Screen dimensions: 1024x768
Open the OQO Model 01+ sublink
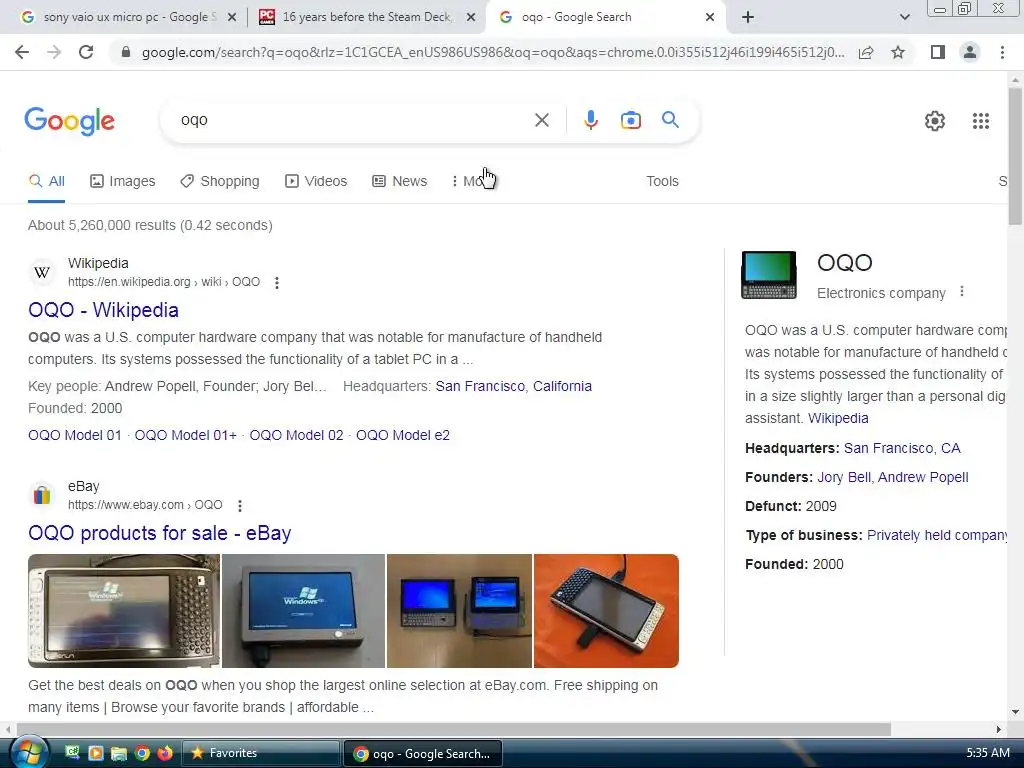click(185, 435)
